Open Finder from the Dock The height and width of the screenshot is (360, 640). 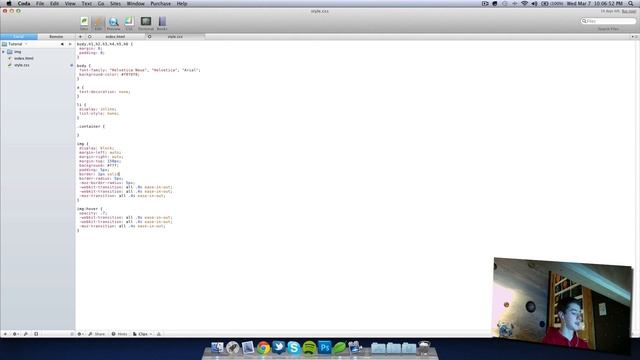[217, 348]
